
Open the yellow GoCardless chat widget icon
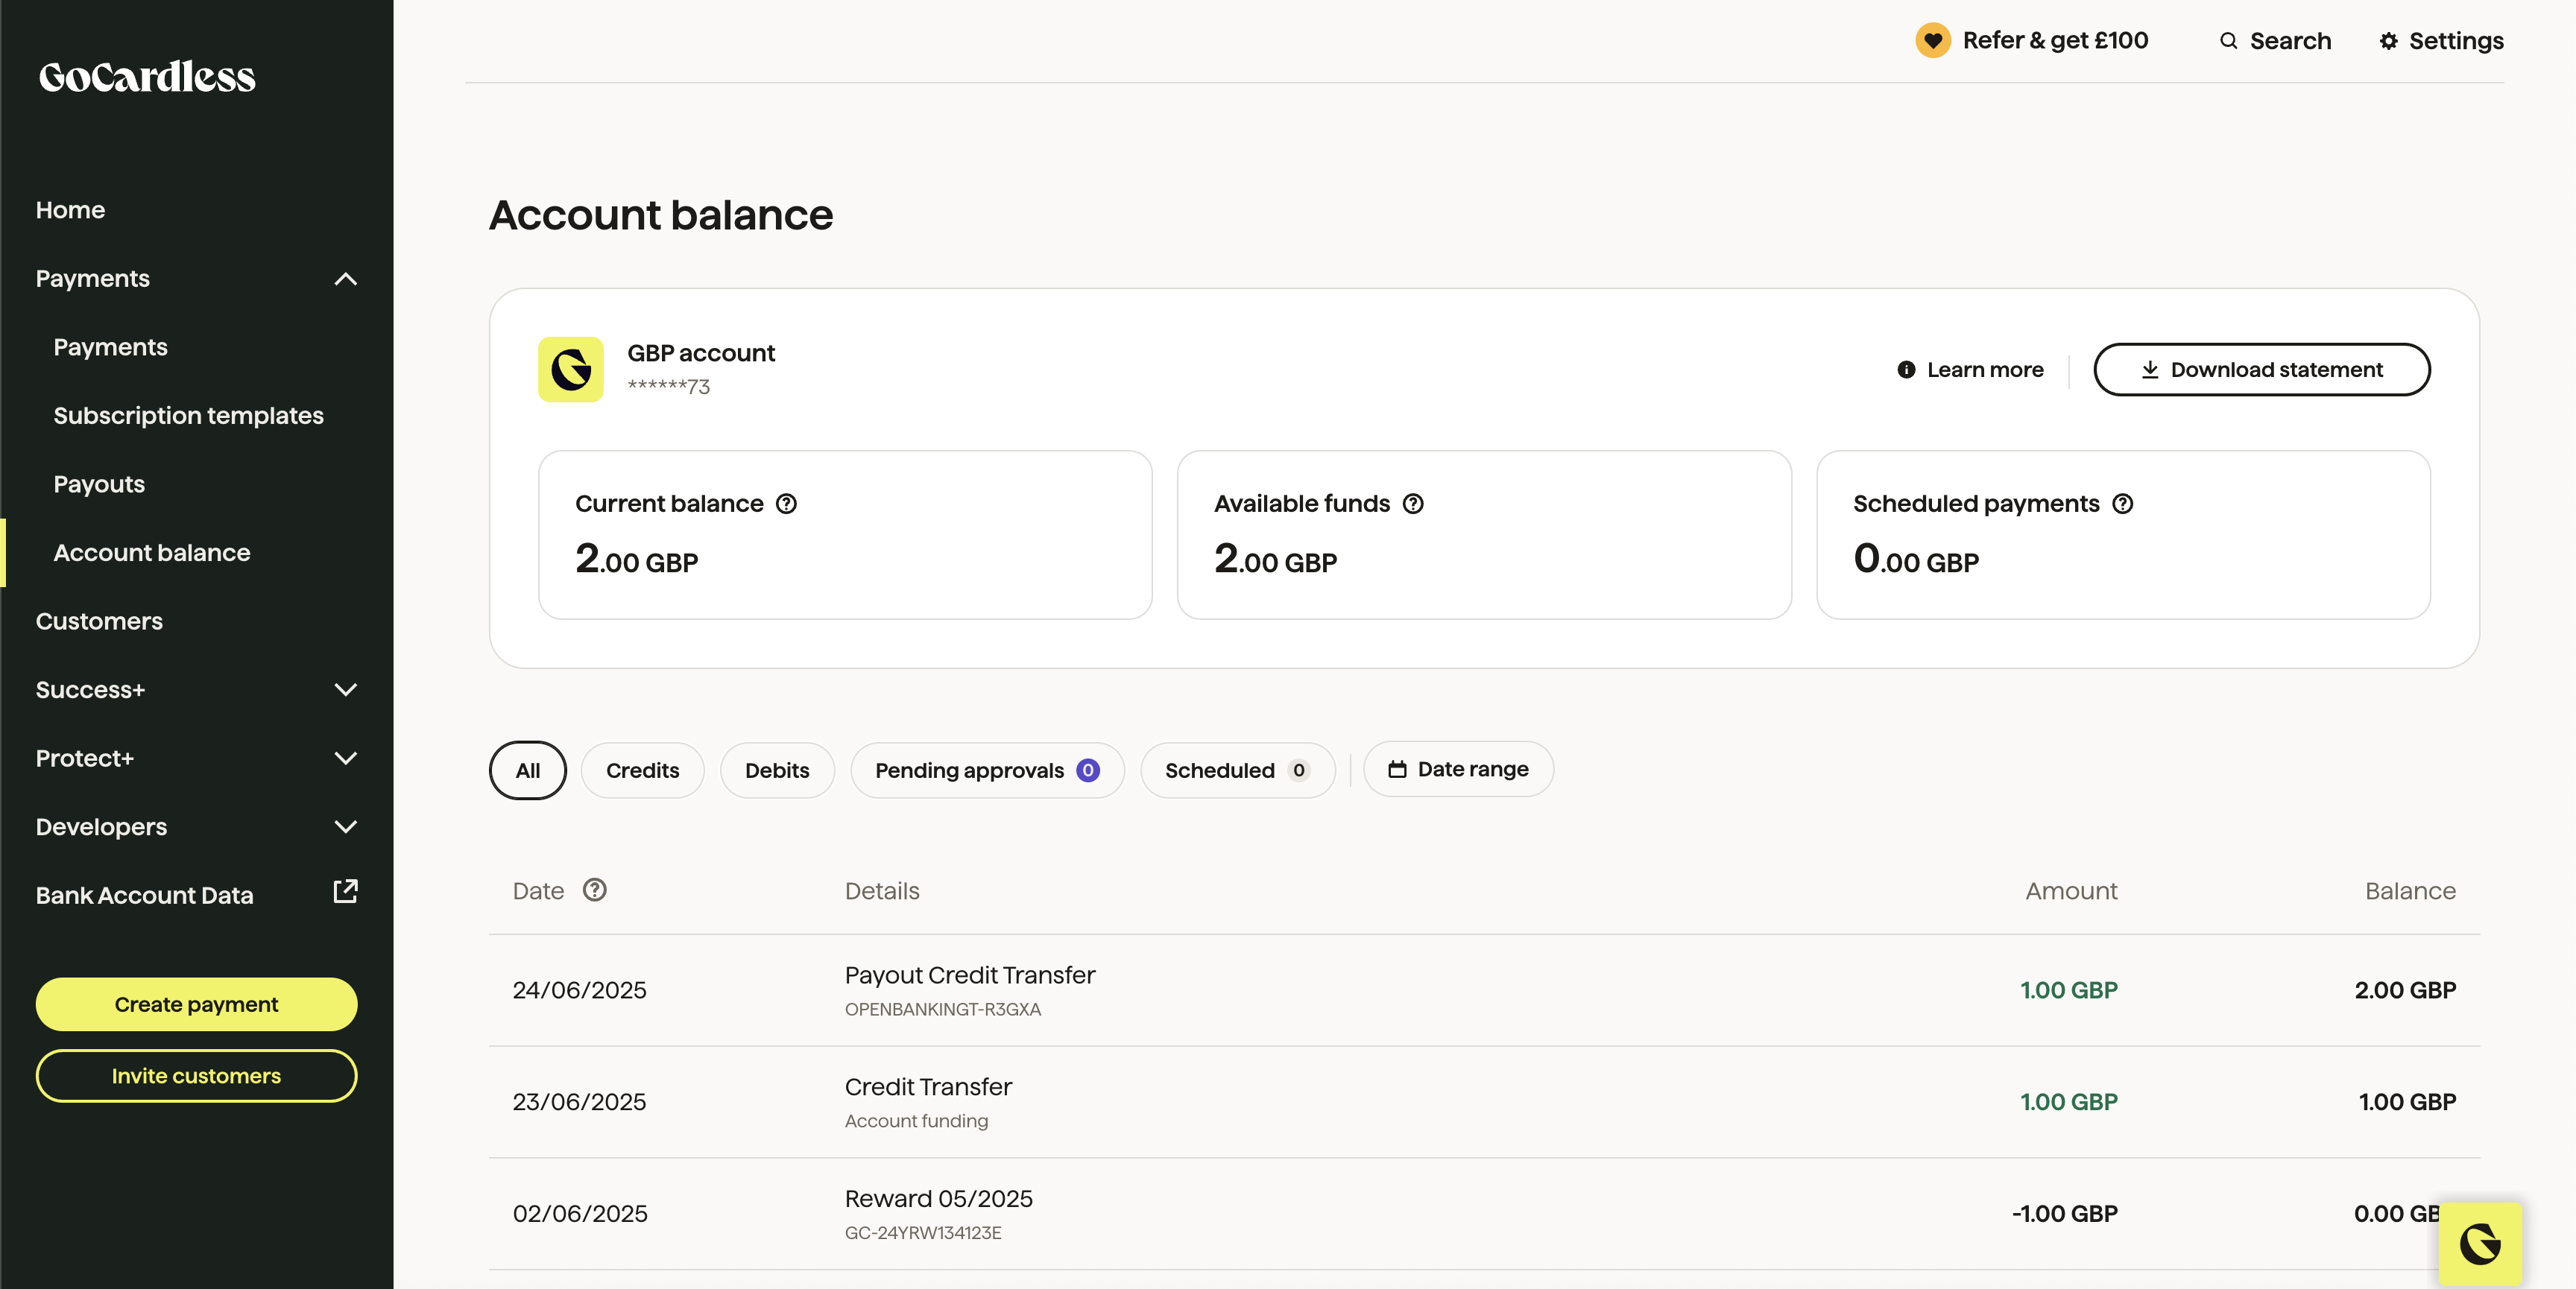click(2480, 1244)
